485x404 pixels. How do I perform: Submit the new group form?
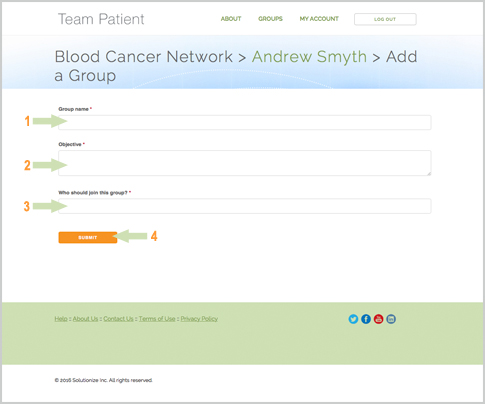[x=88, y=237]
